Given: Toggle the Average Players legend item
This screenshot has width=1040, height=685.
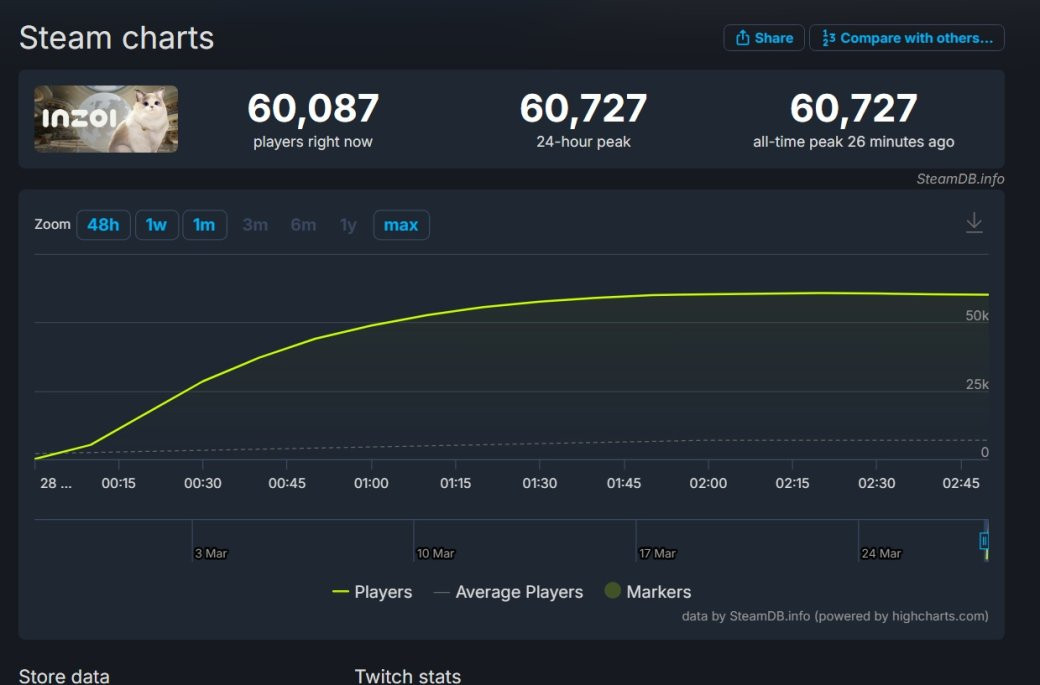Looking at the screenshot, I should point(508,592).
